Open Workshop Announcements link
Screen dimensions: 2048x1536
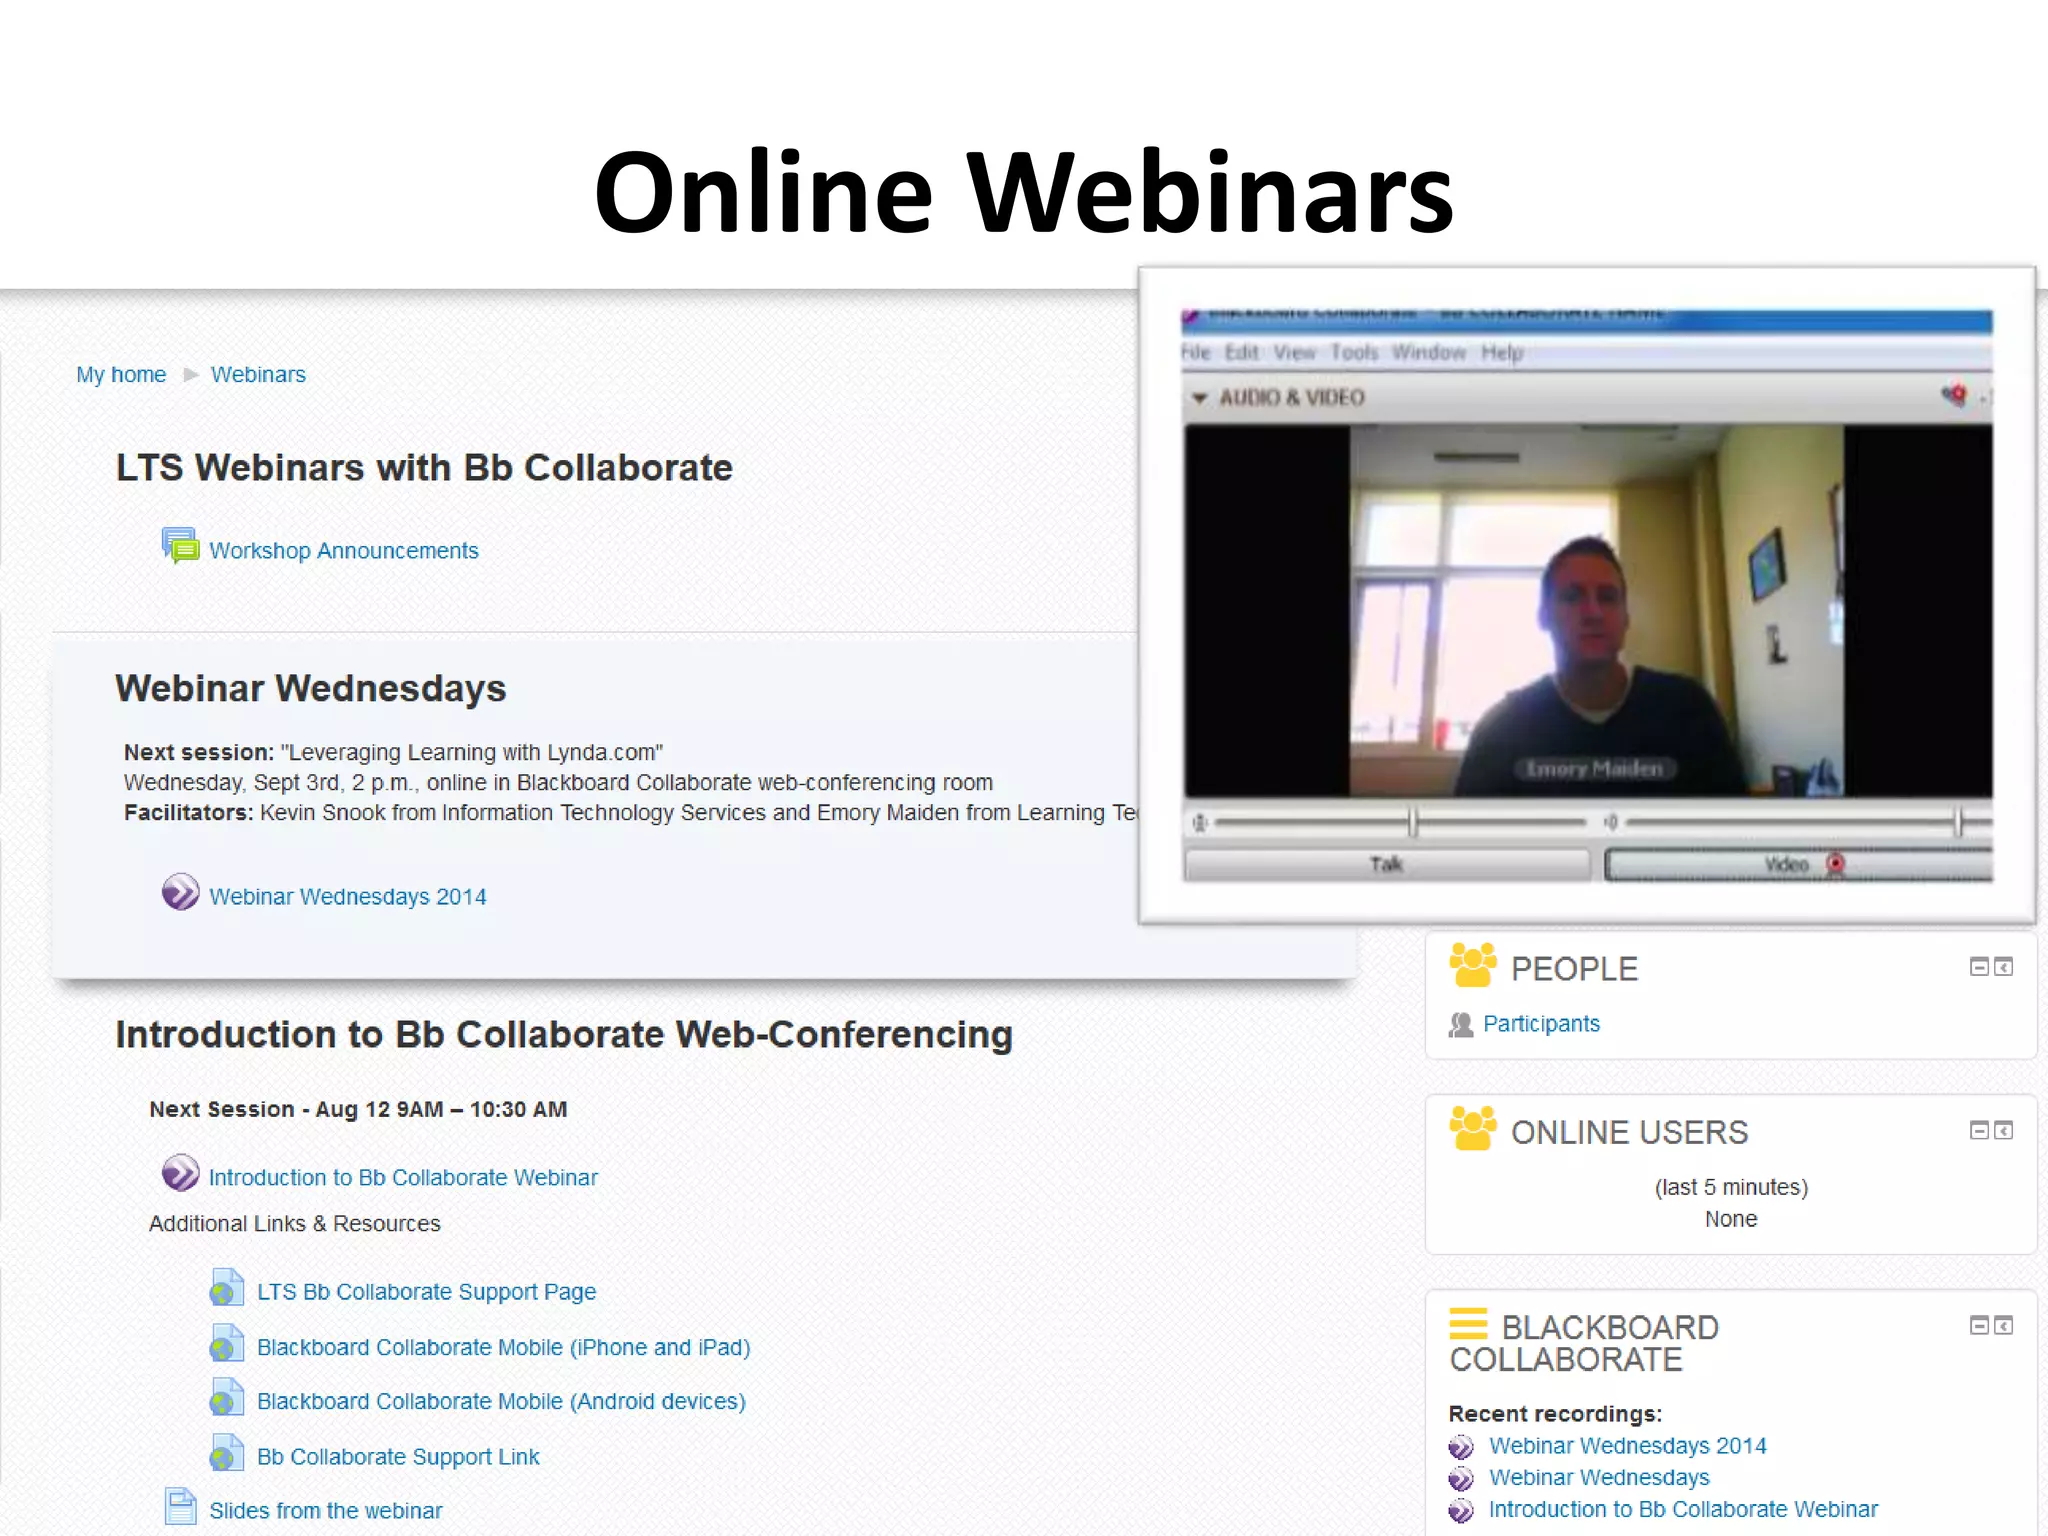[x=344, y=551]
